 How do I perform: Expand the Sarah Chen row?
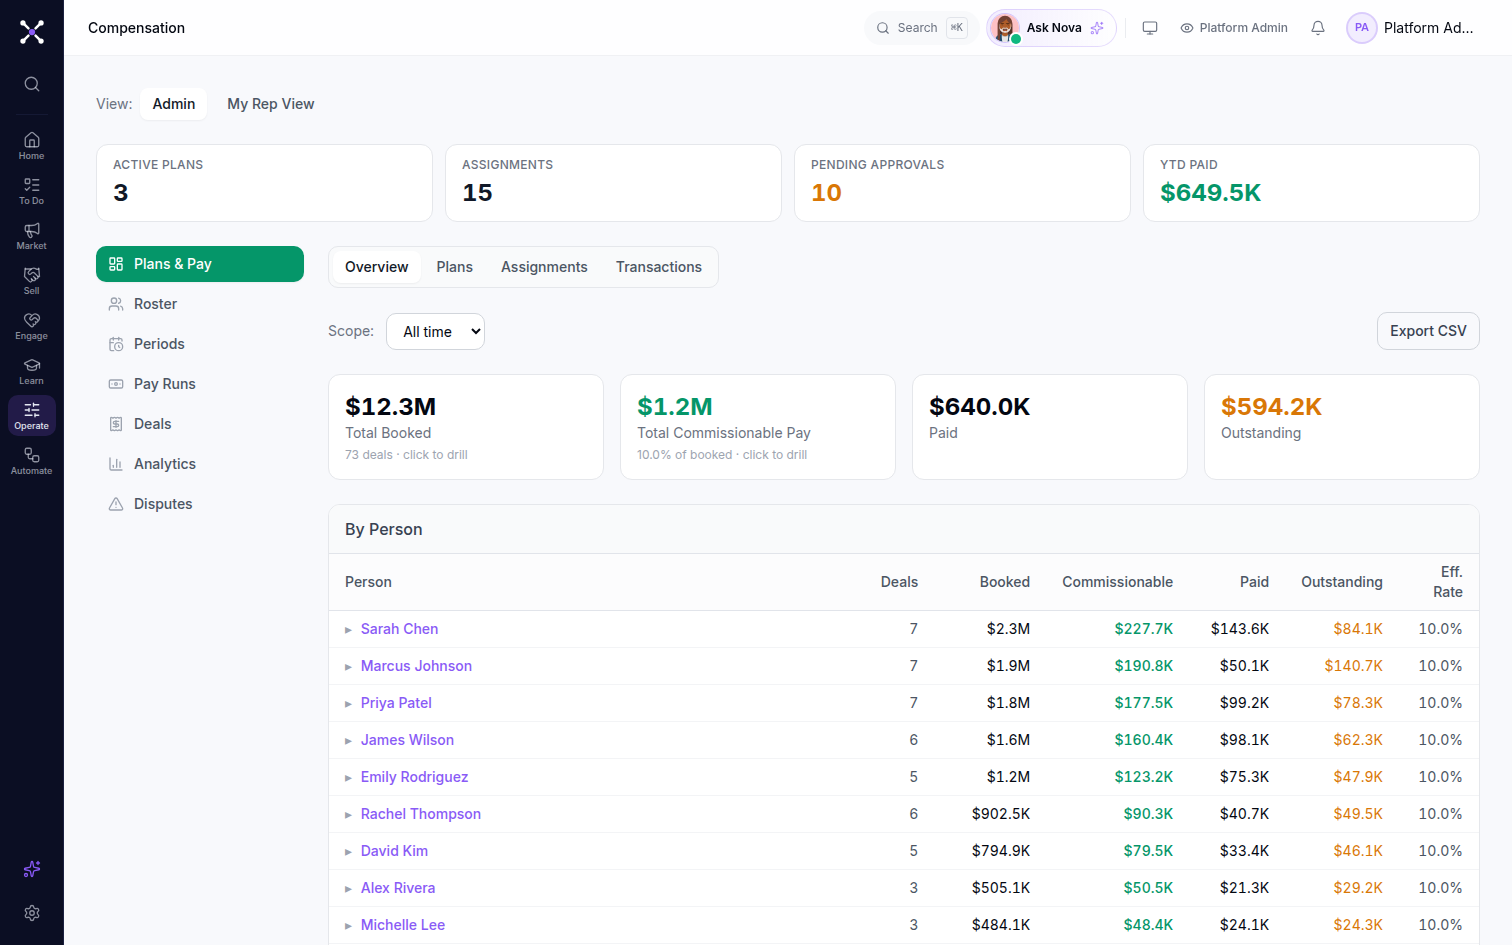click(x=348, y=630)
